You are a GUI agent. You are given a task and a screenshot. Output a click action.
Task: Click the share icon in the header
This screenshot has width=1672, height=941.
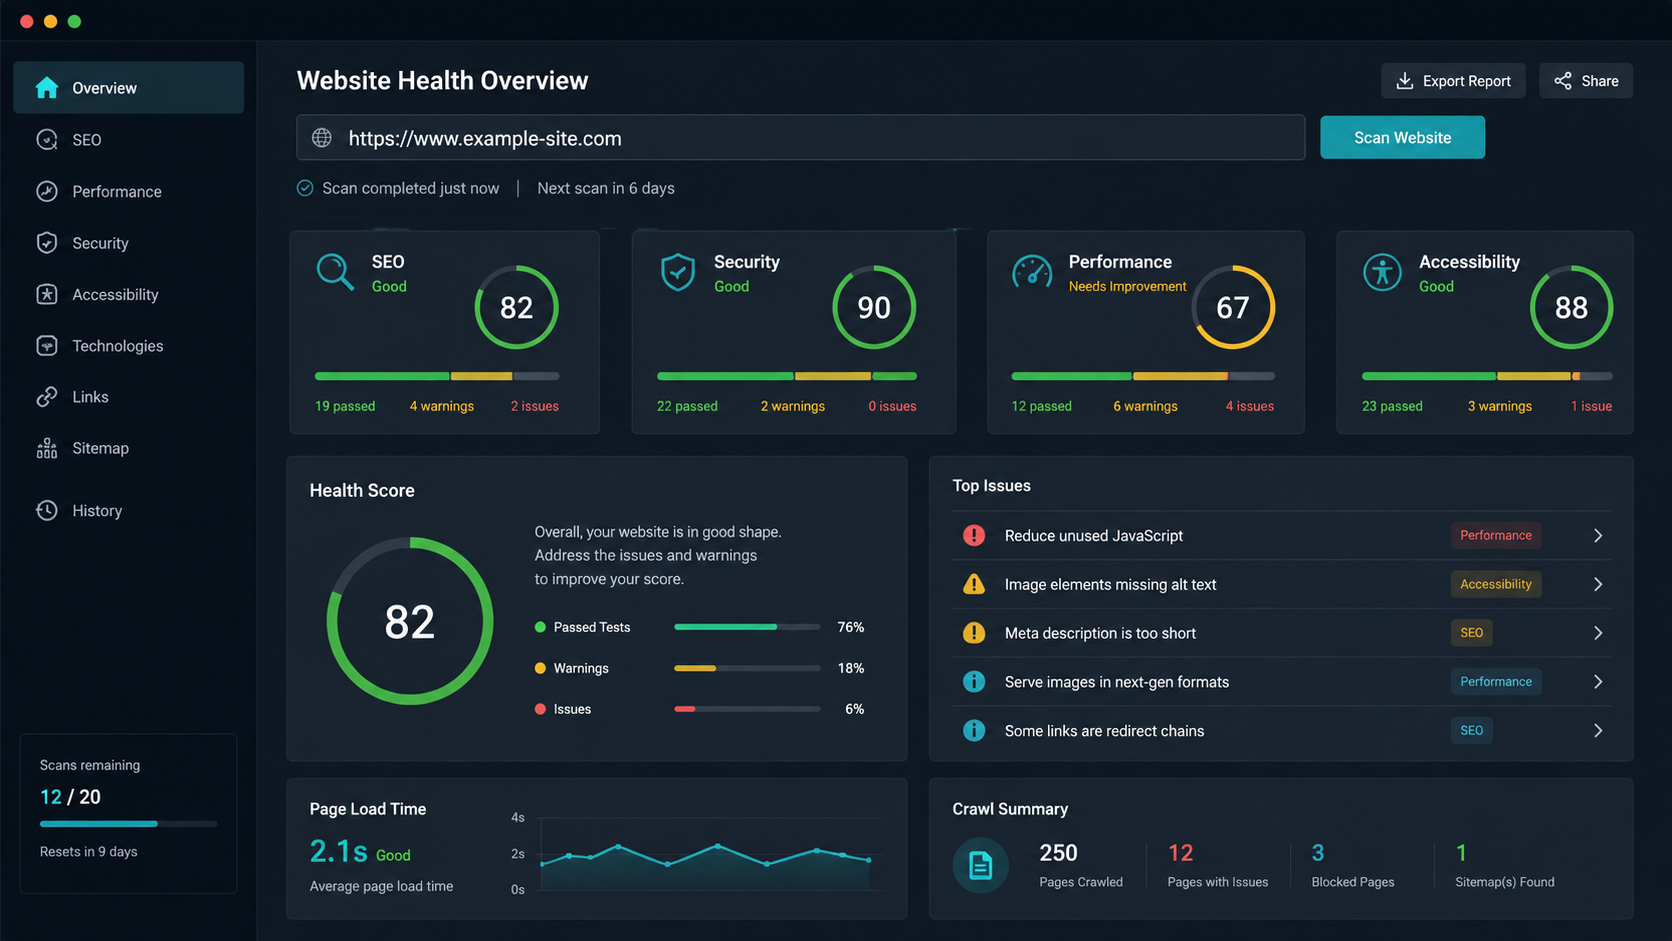(1563, 81)
